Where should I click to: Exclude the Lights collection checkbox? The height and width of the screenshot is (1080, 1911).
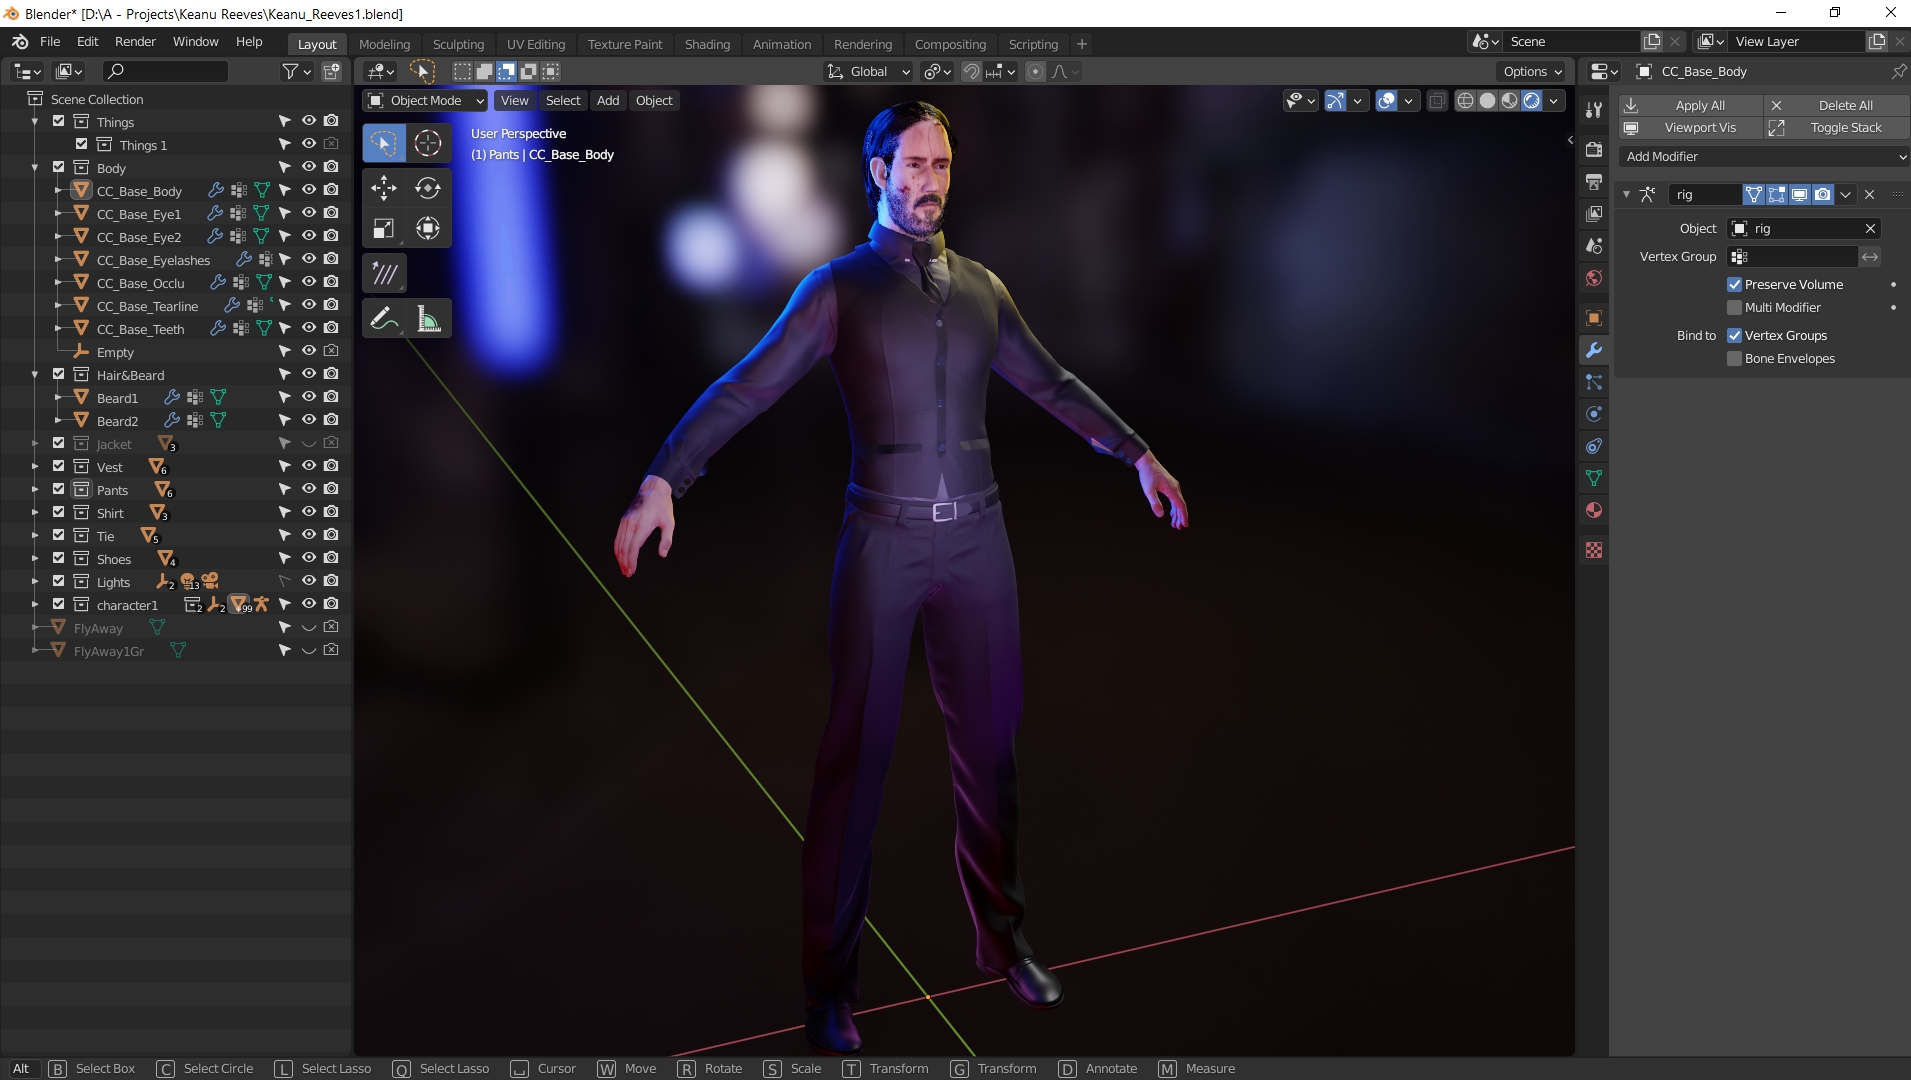[58, 582]
